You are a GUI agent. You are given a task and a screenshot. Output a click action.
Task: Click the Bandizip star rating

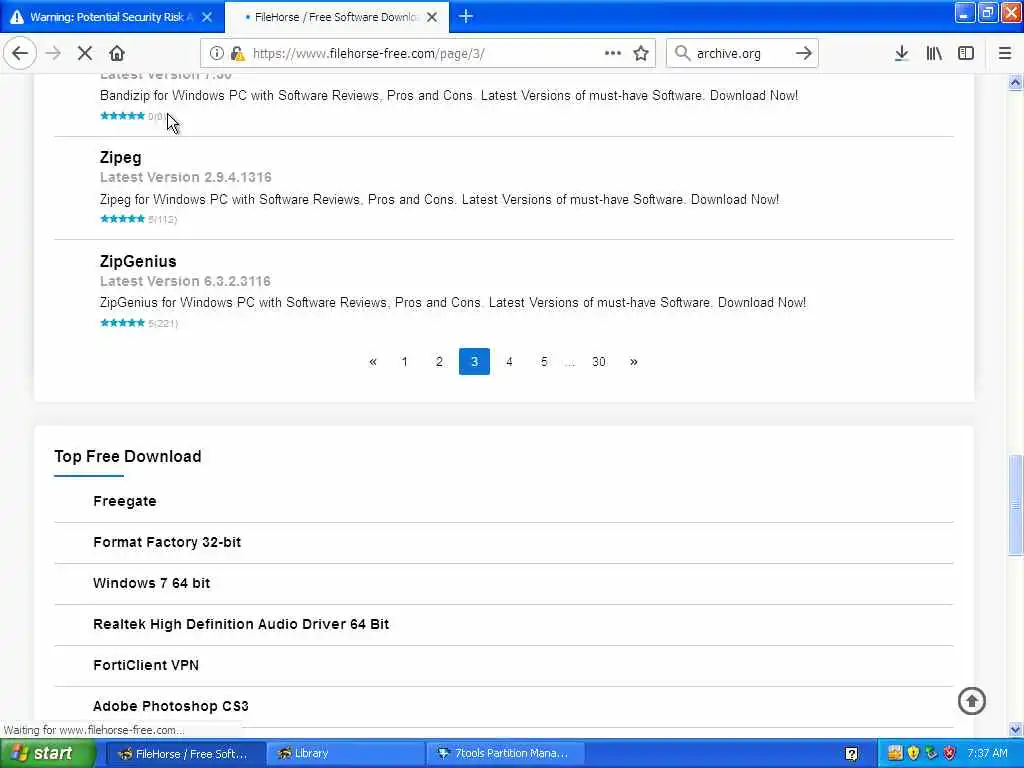(122, 116)
